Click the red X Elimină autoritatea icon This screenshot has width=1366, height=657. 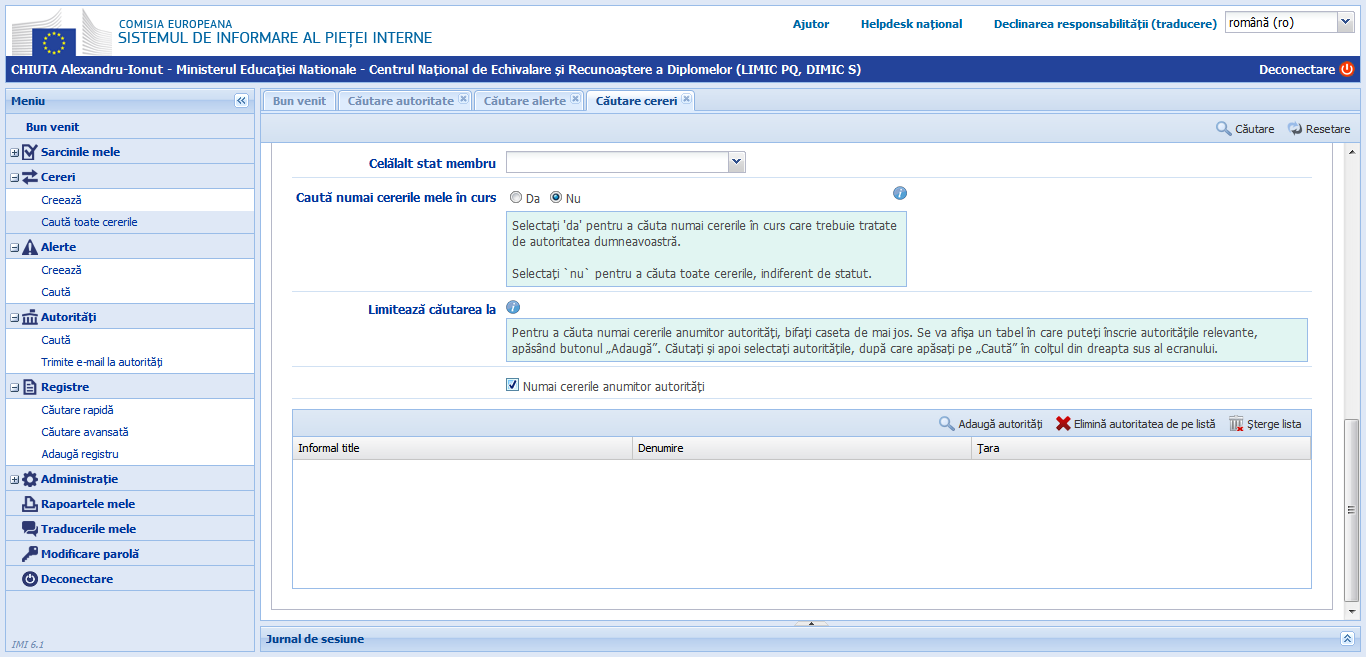(x=1063, y=424)
